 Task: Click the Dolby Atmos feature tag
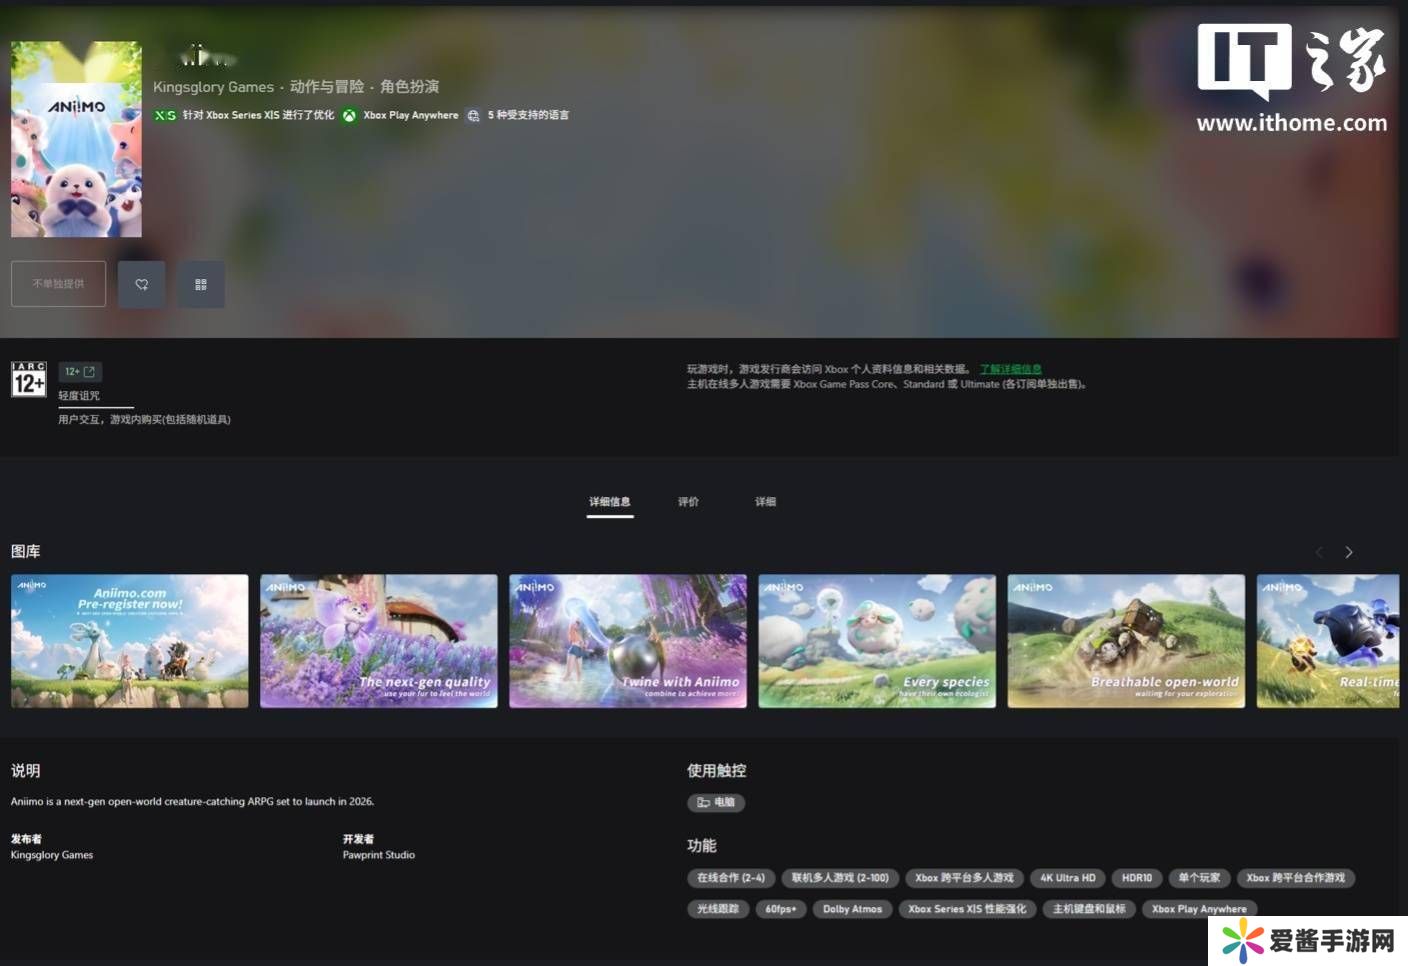[x=852, y=909]
